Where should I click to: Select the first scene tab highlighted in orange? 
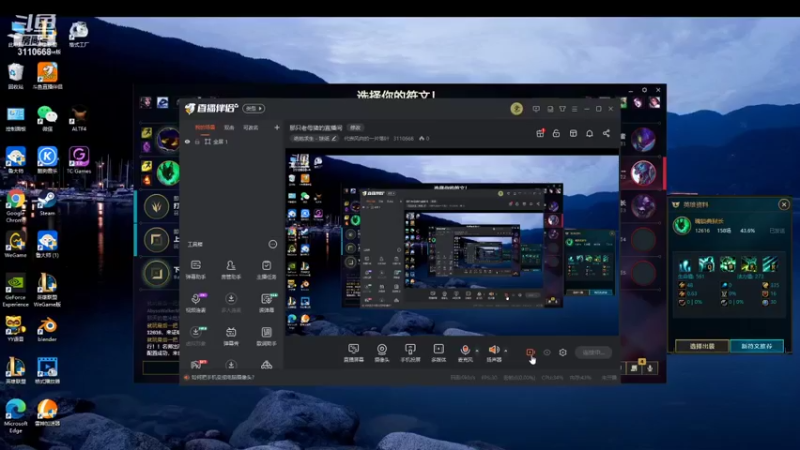tap(205, 128)
